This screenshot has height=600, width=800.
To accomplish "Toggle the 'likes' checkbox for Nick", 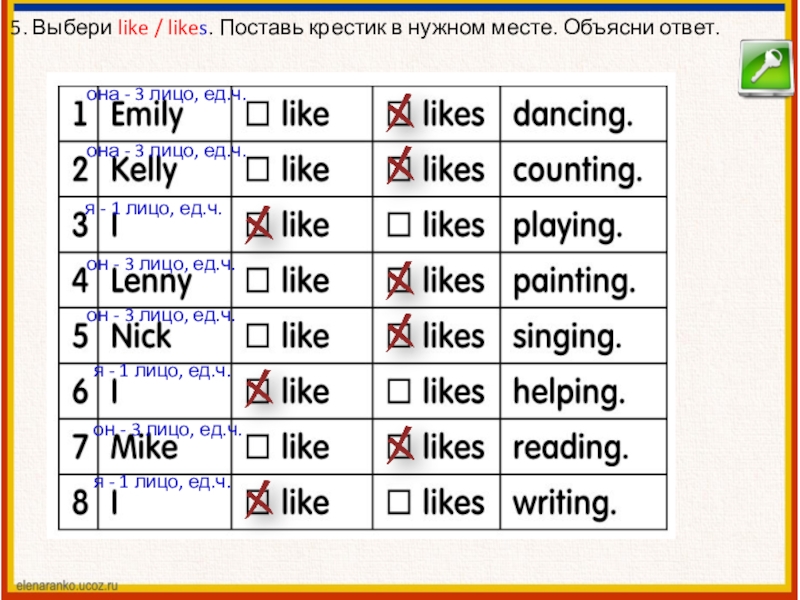I will click(399, 336).
